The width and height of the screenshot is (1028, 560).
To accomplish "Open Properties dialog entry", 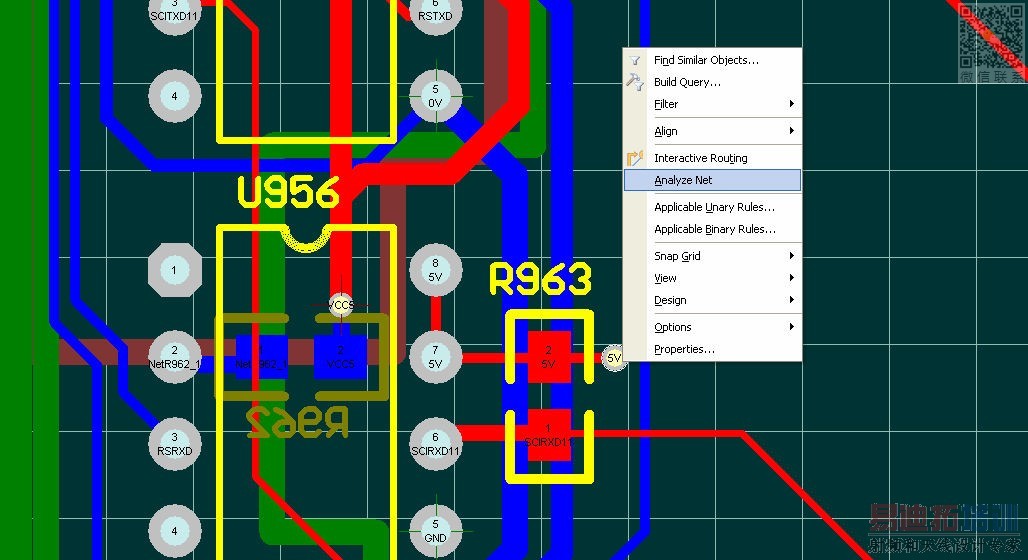I will coord(712,350).
